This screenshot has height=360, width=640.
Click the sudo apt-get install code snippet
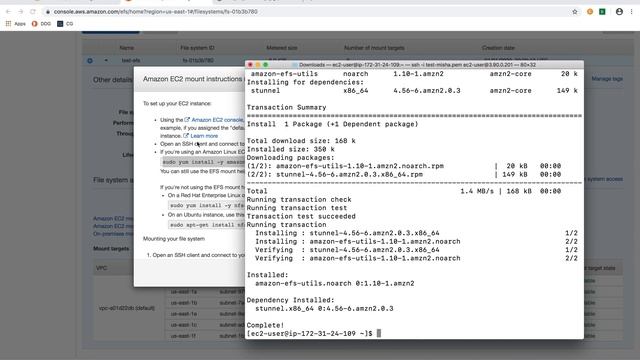207,225
